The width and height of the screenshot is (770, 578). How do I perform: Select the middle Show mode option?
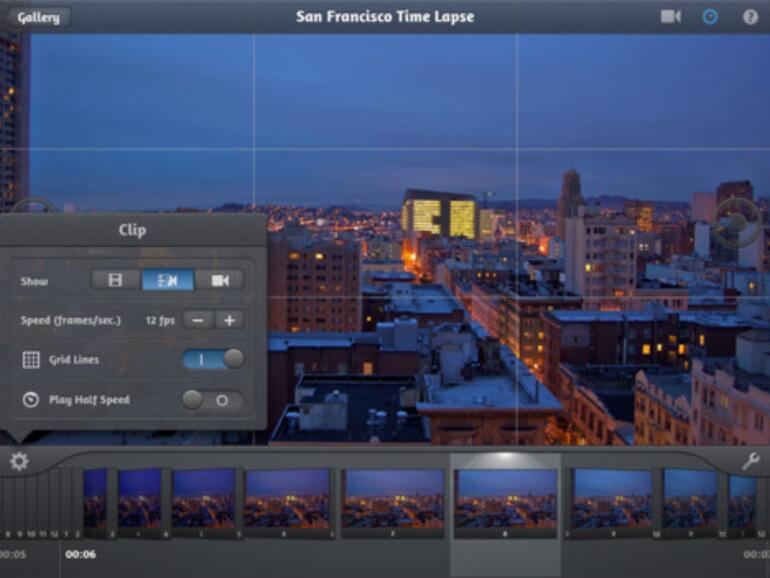[x=168, y=280]
